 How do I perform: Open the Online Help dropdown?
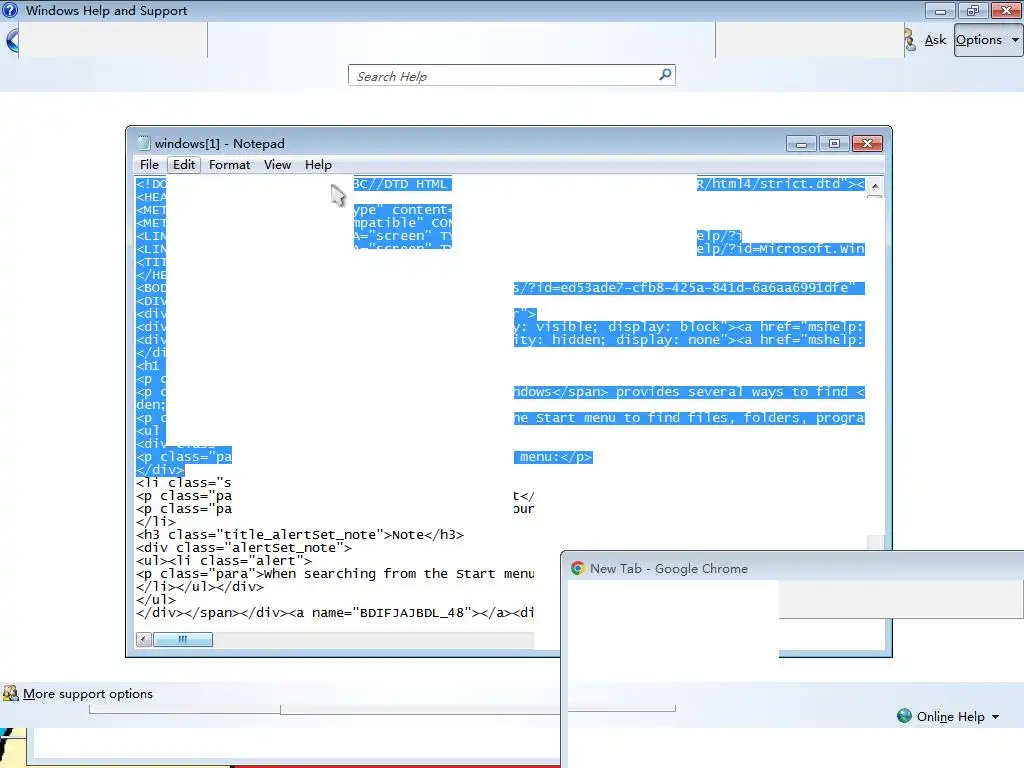tap(958, 716)
